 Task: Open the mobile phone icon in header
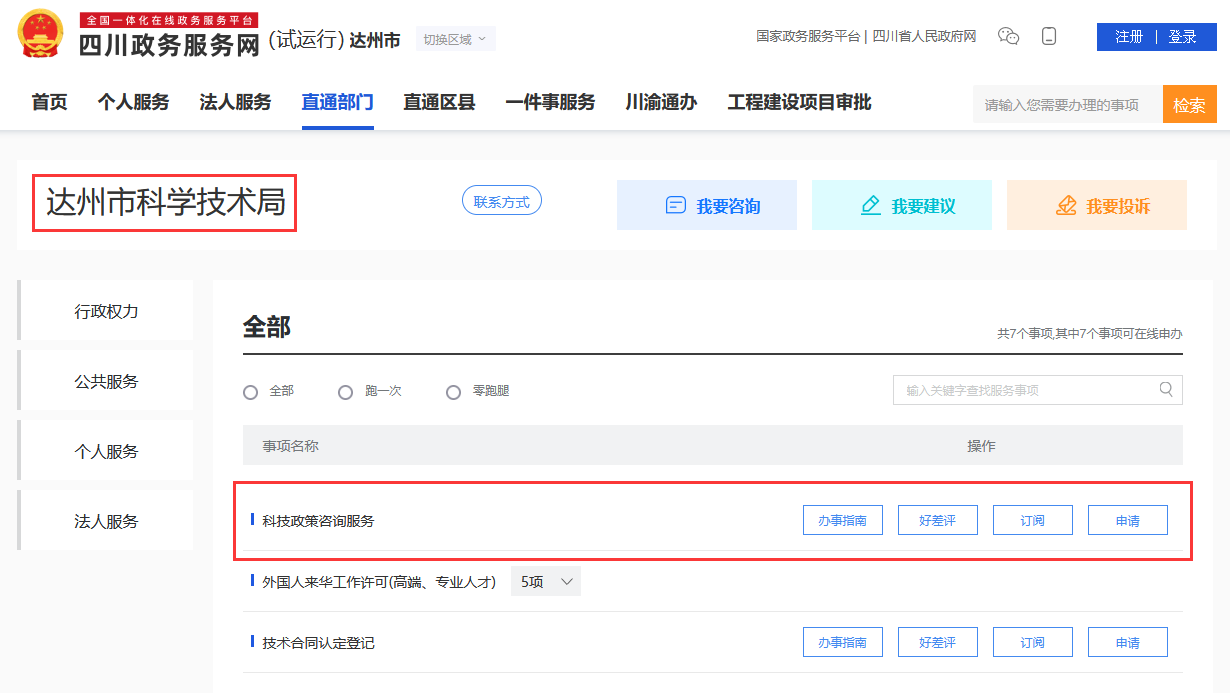(x=1049, y=37)
